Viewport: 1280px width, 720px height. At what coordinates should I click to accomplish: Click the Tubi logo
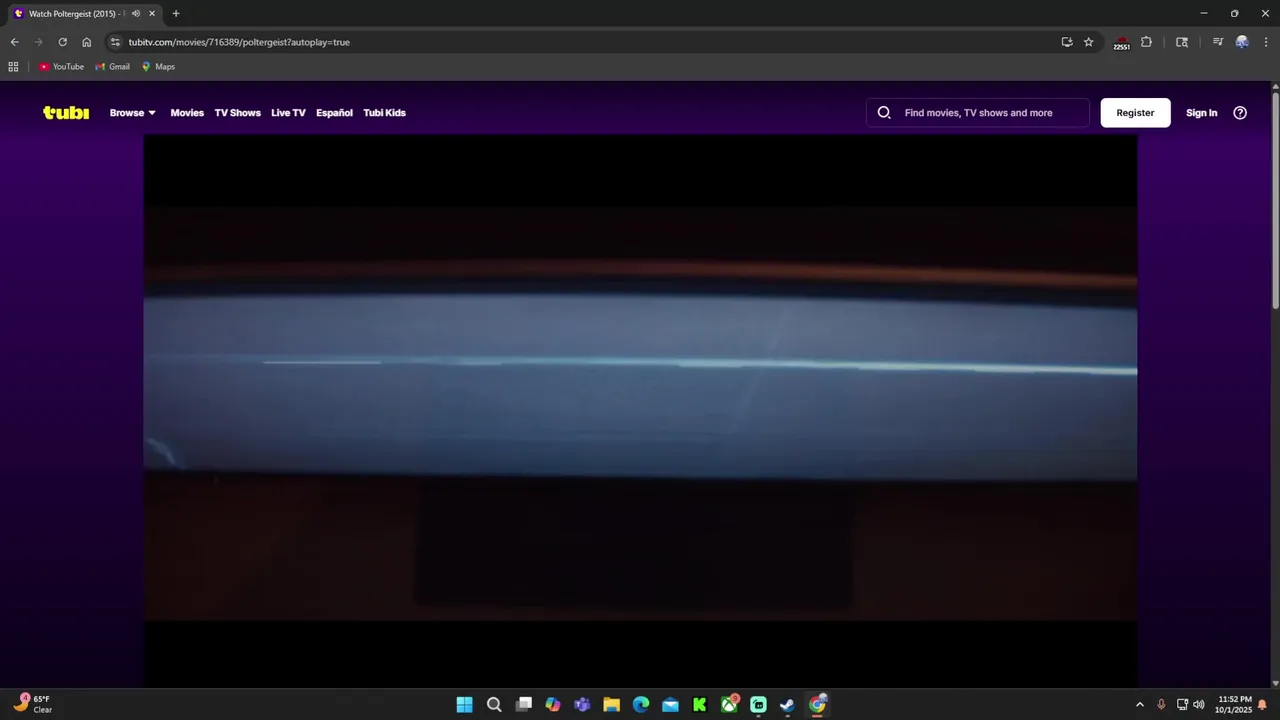coord(66,113)
